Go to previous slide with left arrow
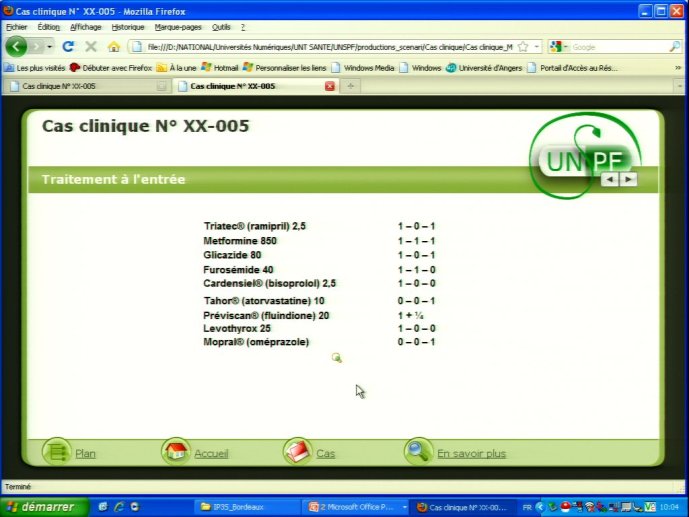 (x=610, y=179)
